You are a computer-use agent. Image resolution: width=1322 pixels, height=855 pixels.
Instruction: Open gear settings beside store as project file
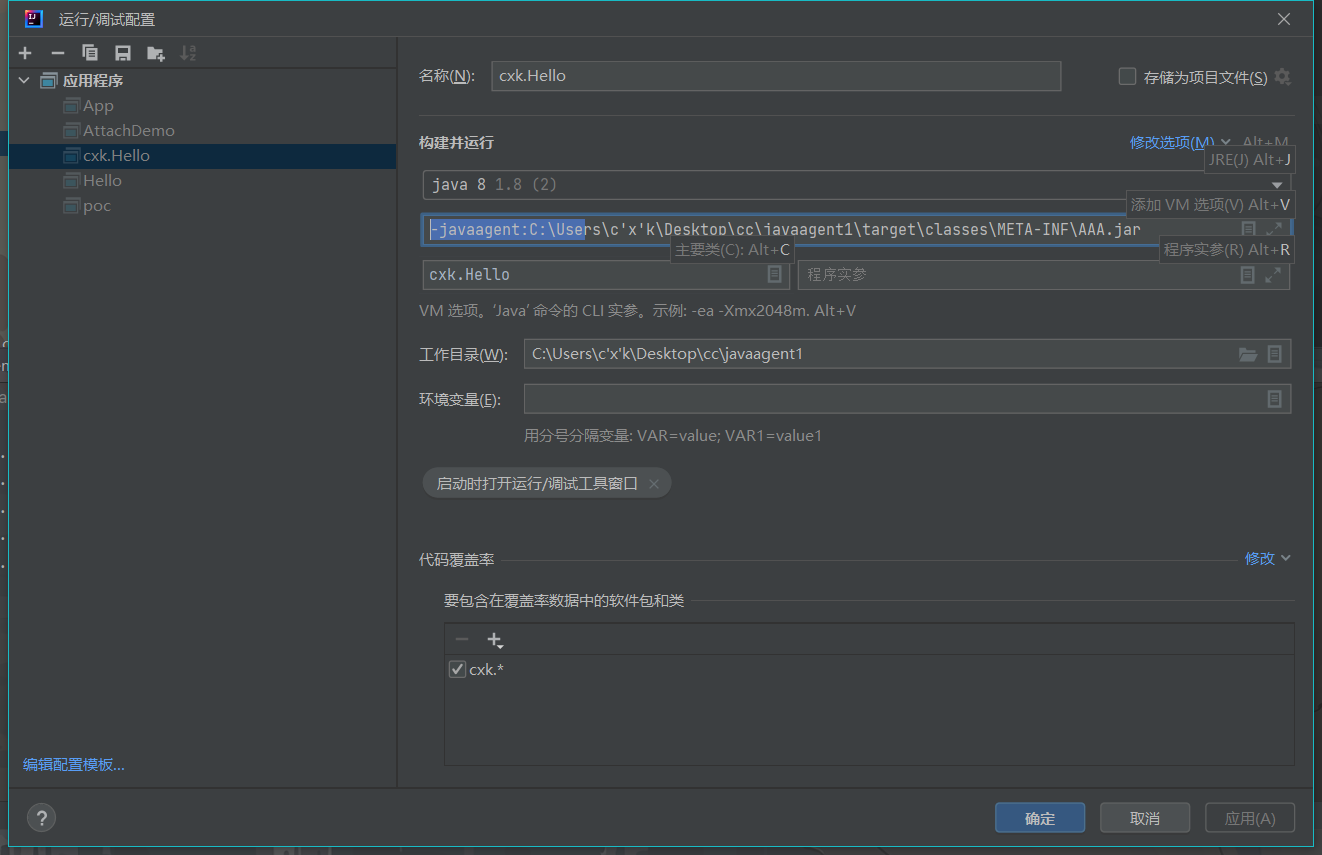1283,77
